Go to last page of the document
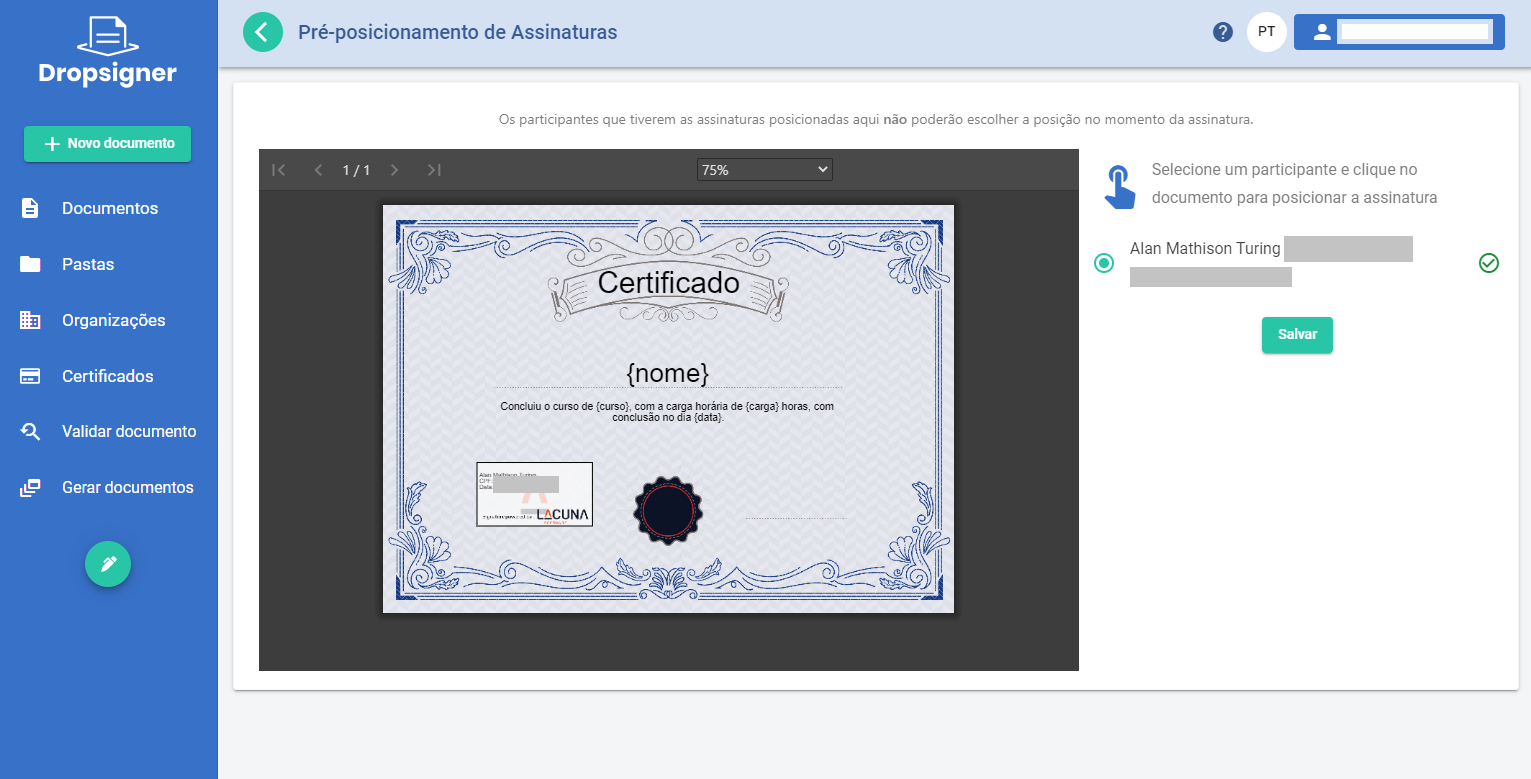The height and width of the screenshot is (779, 1531). 434,170
